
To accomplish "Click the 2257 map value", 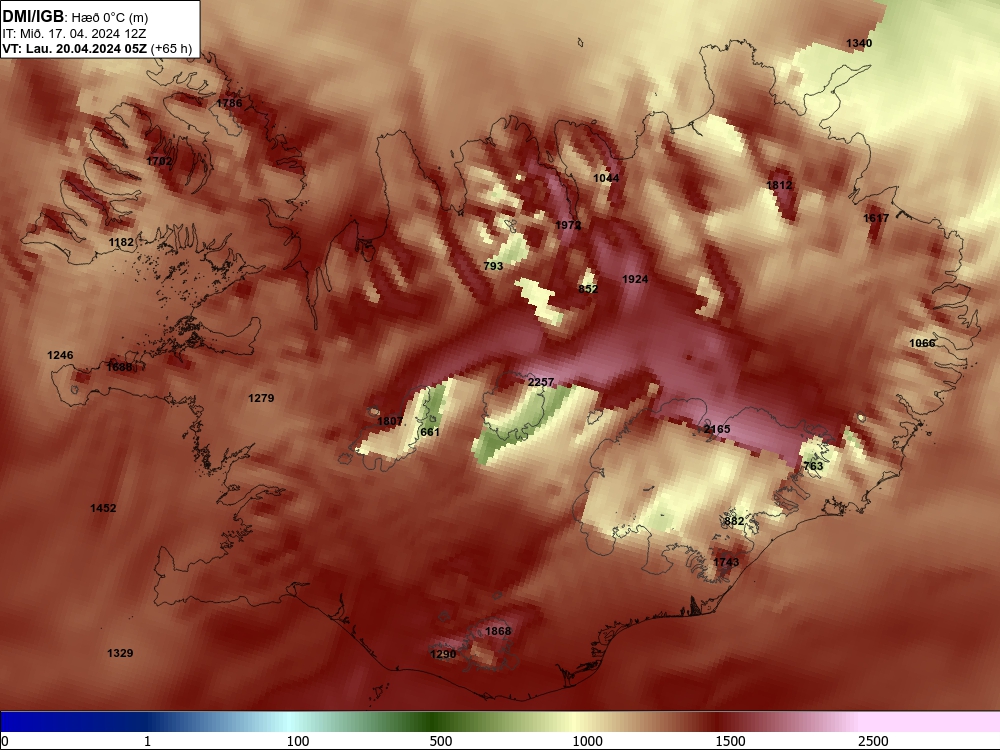I will [x=541, y=382].
